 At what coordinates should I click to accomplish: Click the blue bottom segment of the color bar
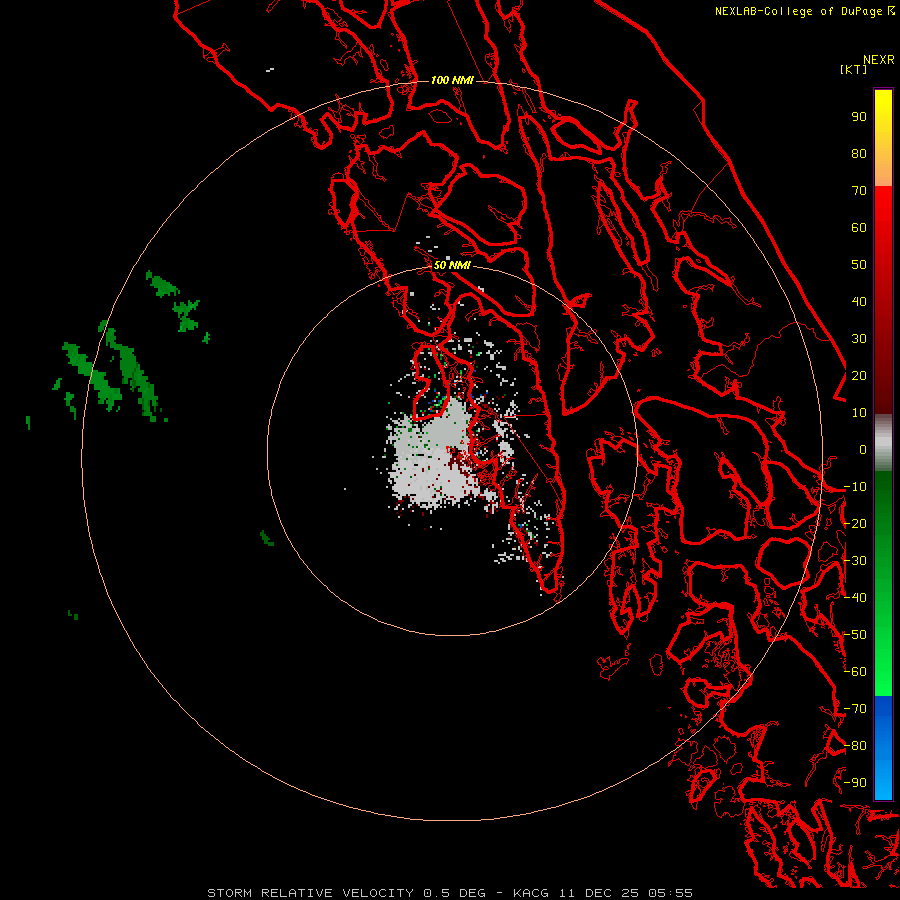[883, 748]
